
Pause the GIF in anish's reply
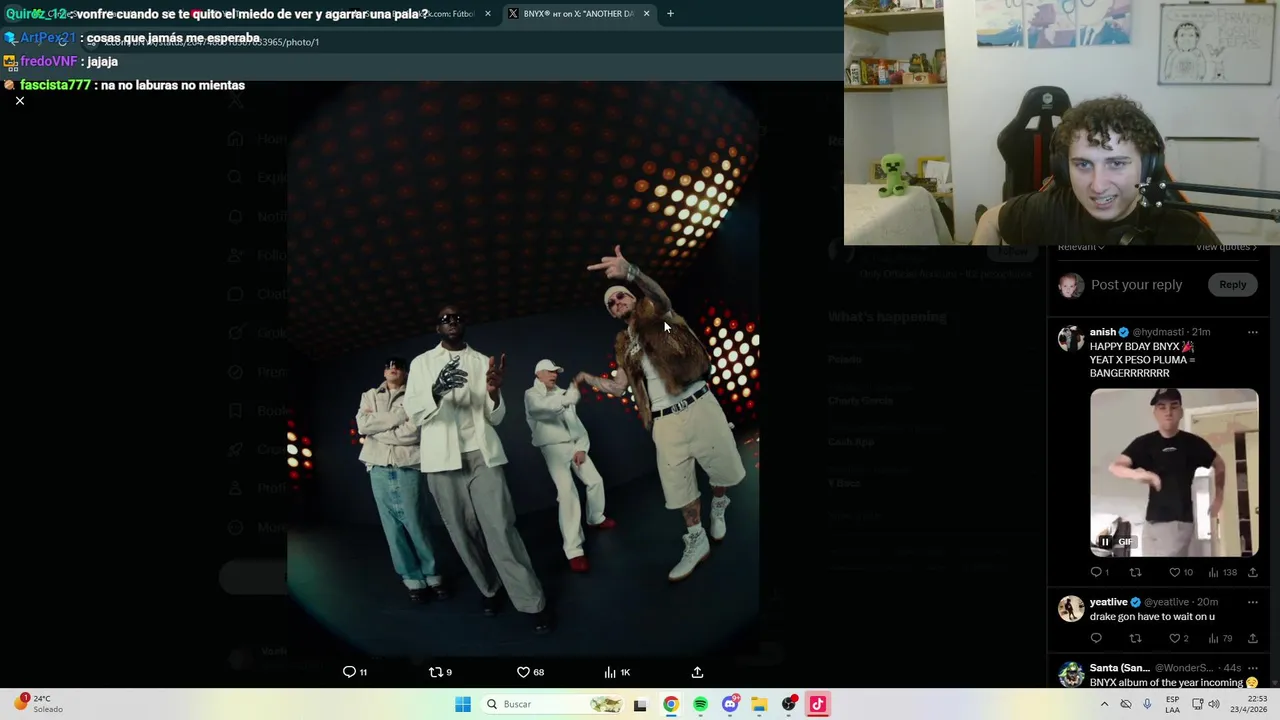[x=1105, y=542]
